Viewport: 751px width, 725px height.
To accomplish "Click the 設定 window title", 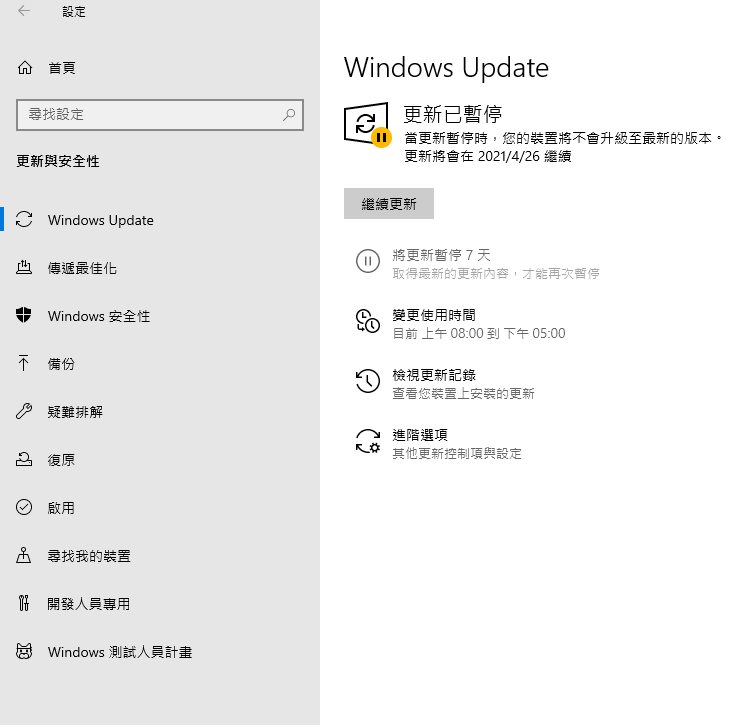I will tap(74, 11).
